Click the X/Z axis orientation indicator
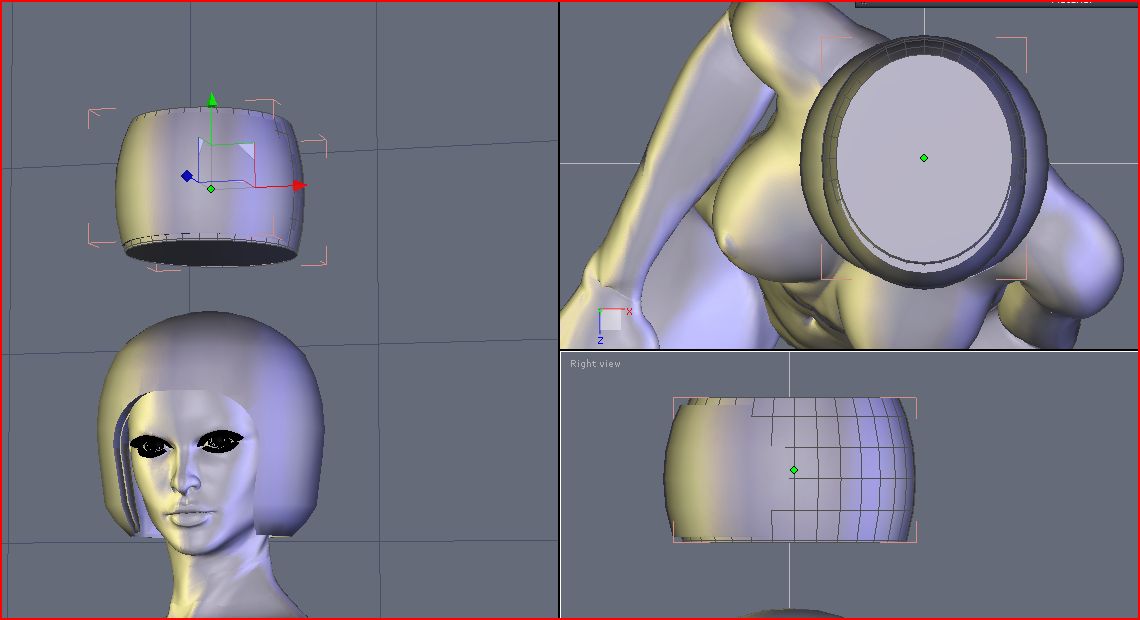Image resolution: width=1140 pixels, height=620 pixels. coord(614,325)
